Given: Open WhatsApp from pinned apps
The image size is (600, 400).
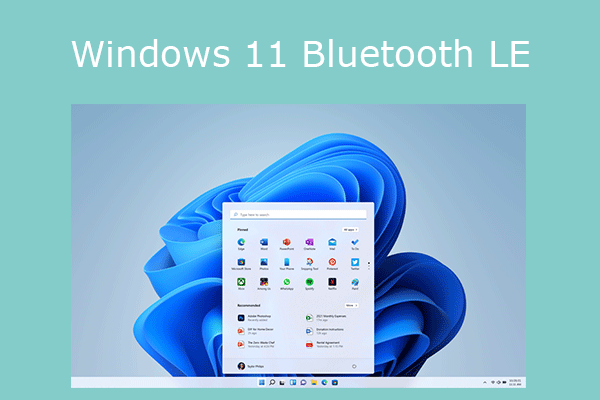Looking at the screenshot, I should pos(286,283).
